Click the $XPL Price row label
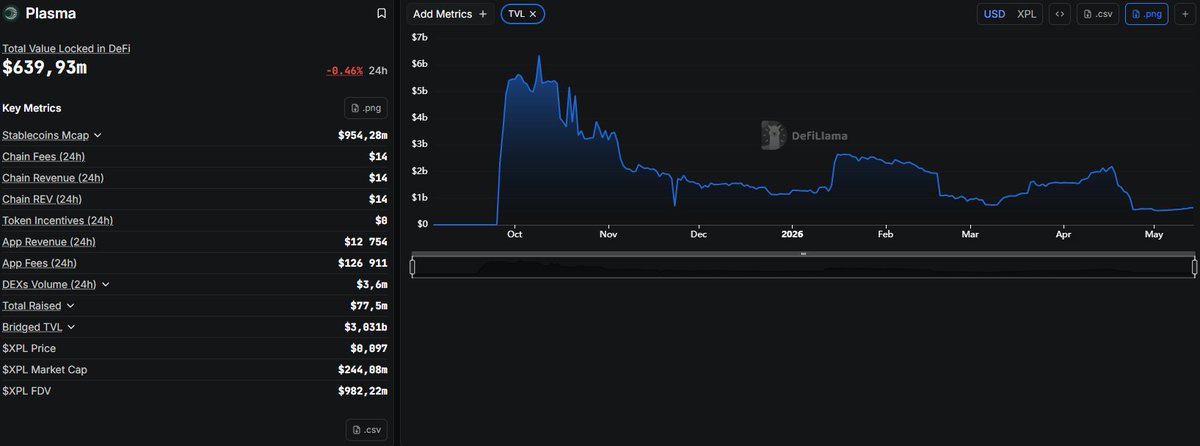This screenshot has width=1200, height=446. click(29, 348)
